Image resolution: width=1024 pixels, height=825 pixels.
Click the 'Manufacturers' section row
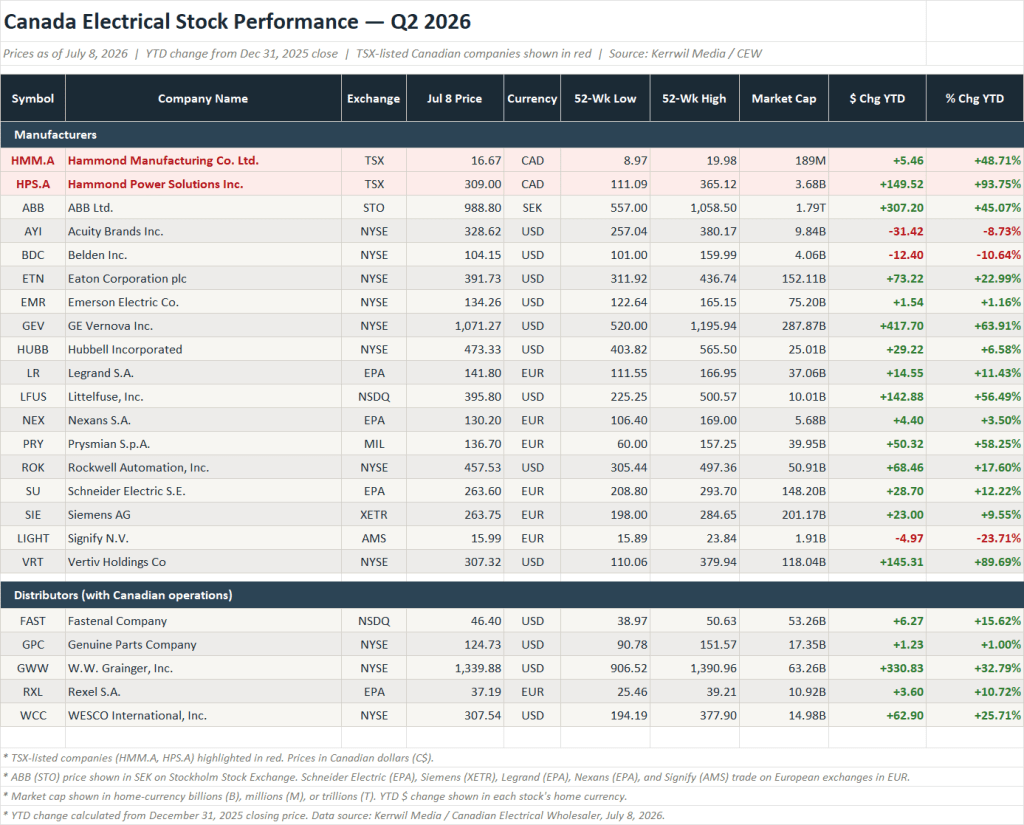[x=512, y=135]
